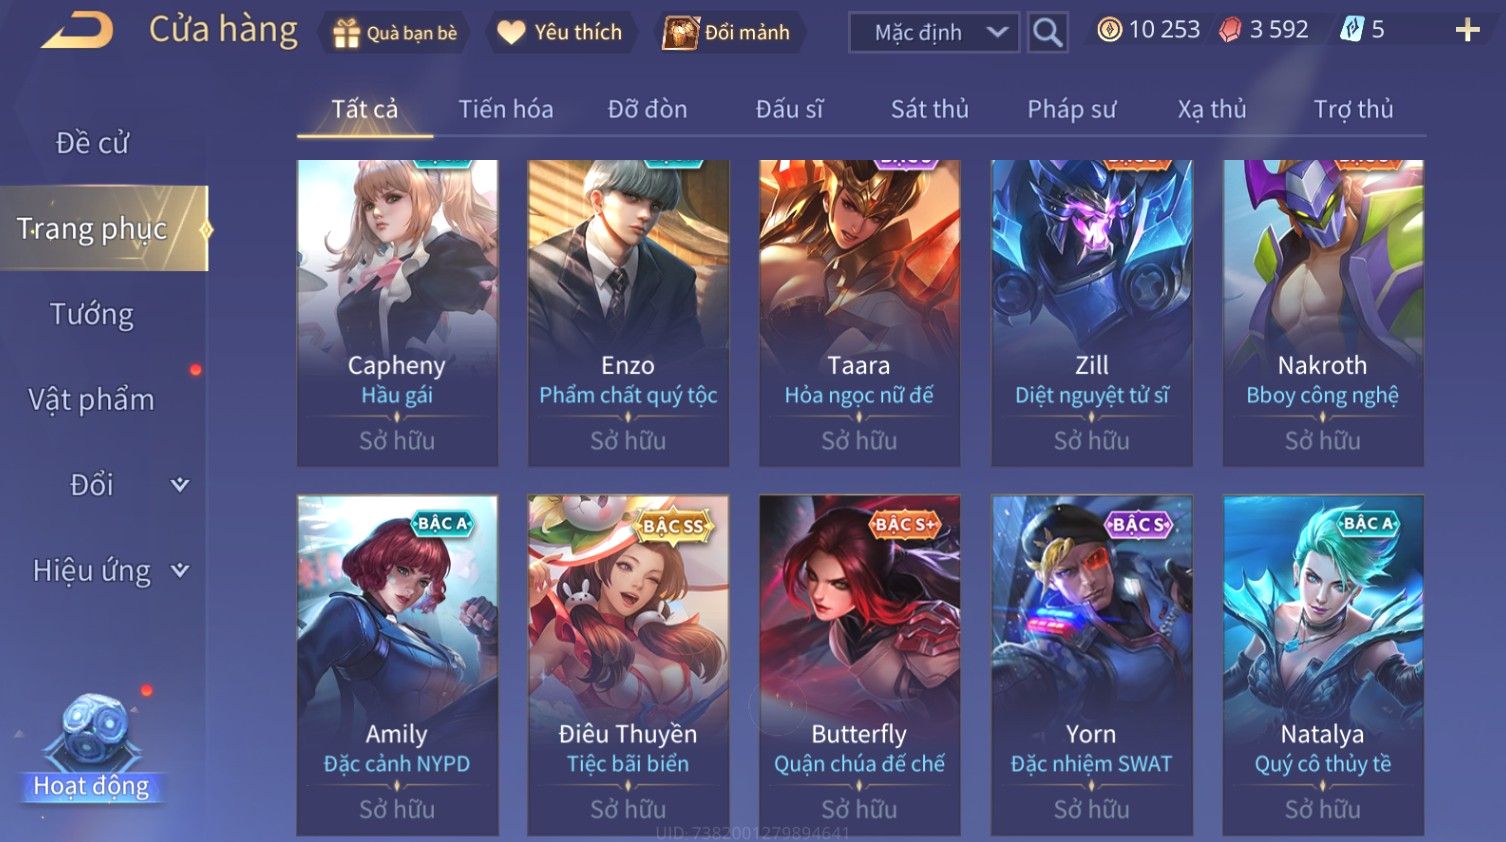The height and width of the screenshot is (842, 1506).
Task: Switch to the Pháp sư tab
Action: [1071, 109]
